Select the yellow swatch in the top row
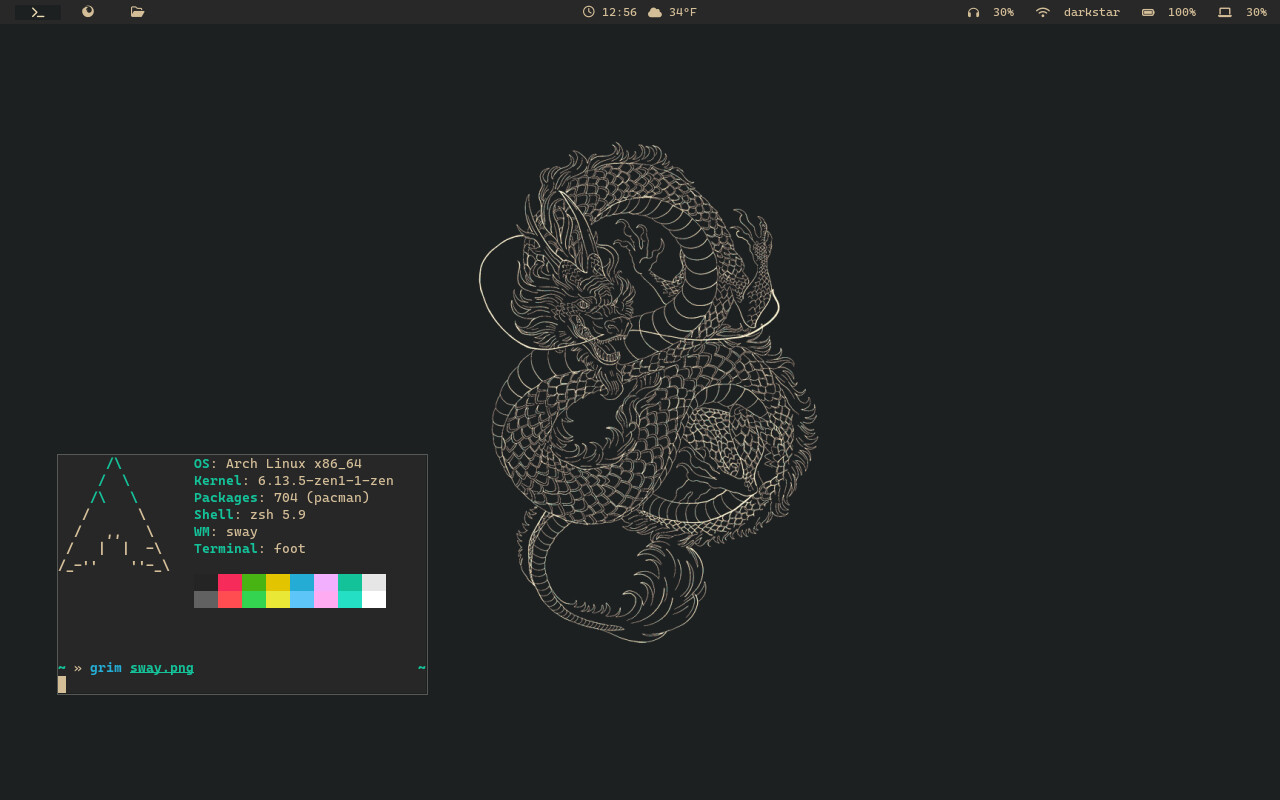The width and height of the screenshot is (1280, 800). [x=278, y=582]
